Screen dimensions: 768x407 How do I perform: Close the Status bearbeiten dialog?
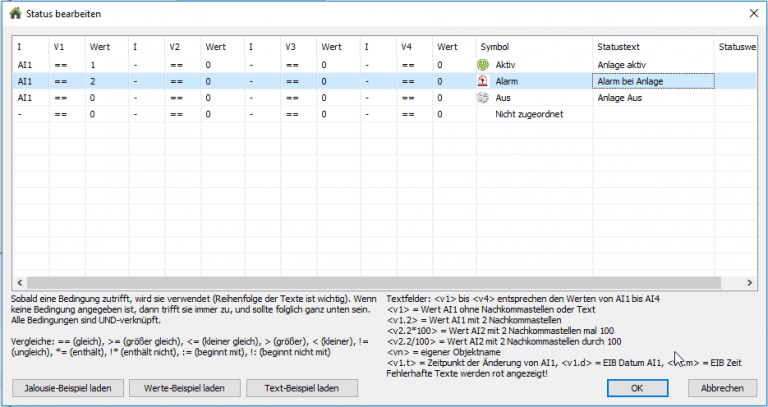coord(753,14)
